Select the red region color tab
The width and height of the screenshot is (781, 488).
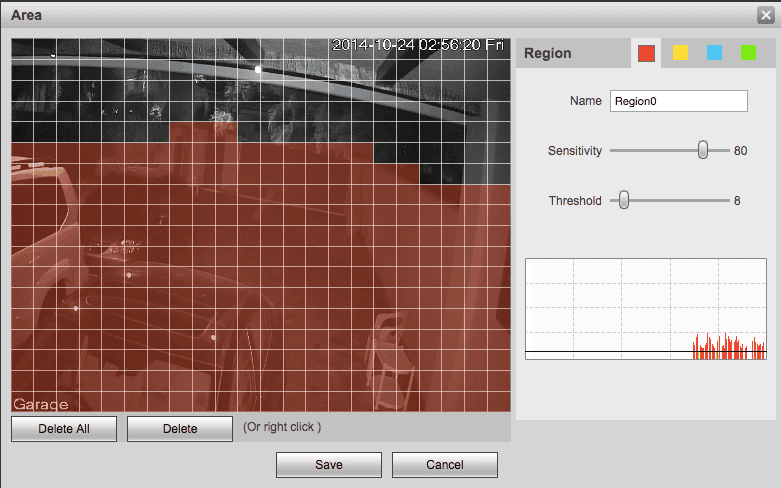pyautogui.click(x=646, y=53)
